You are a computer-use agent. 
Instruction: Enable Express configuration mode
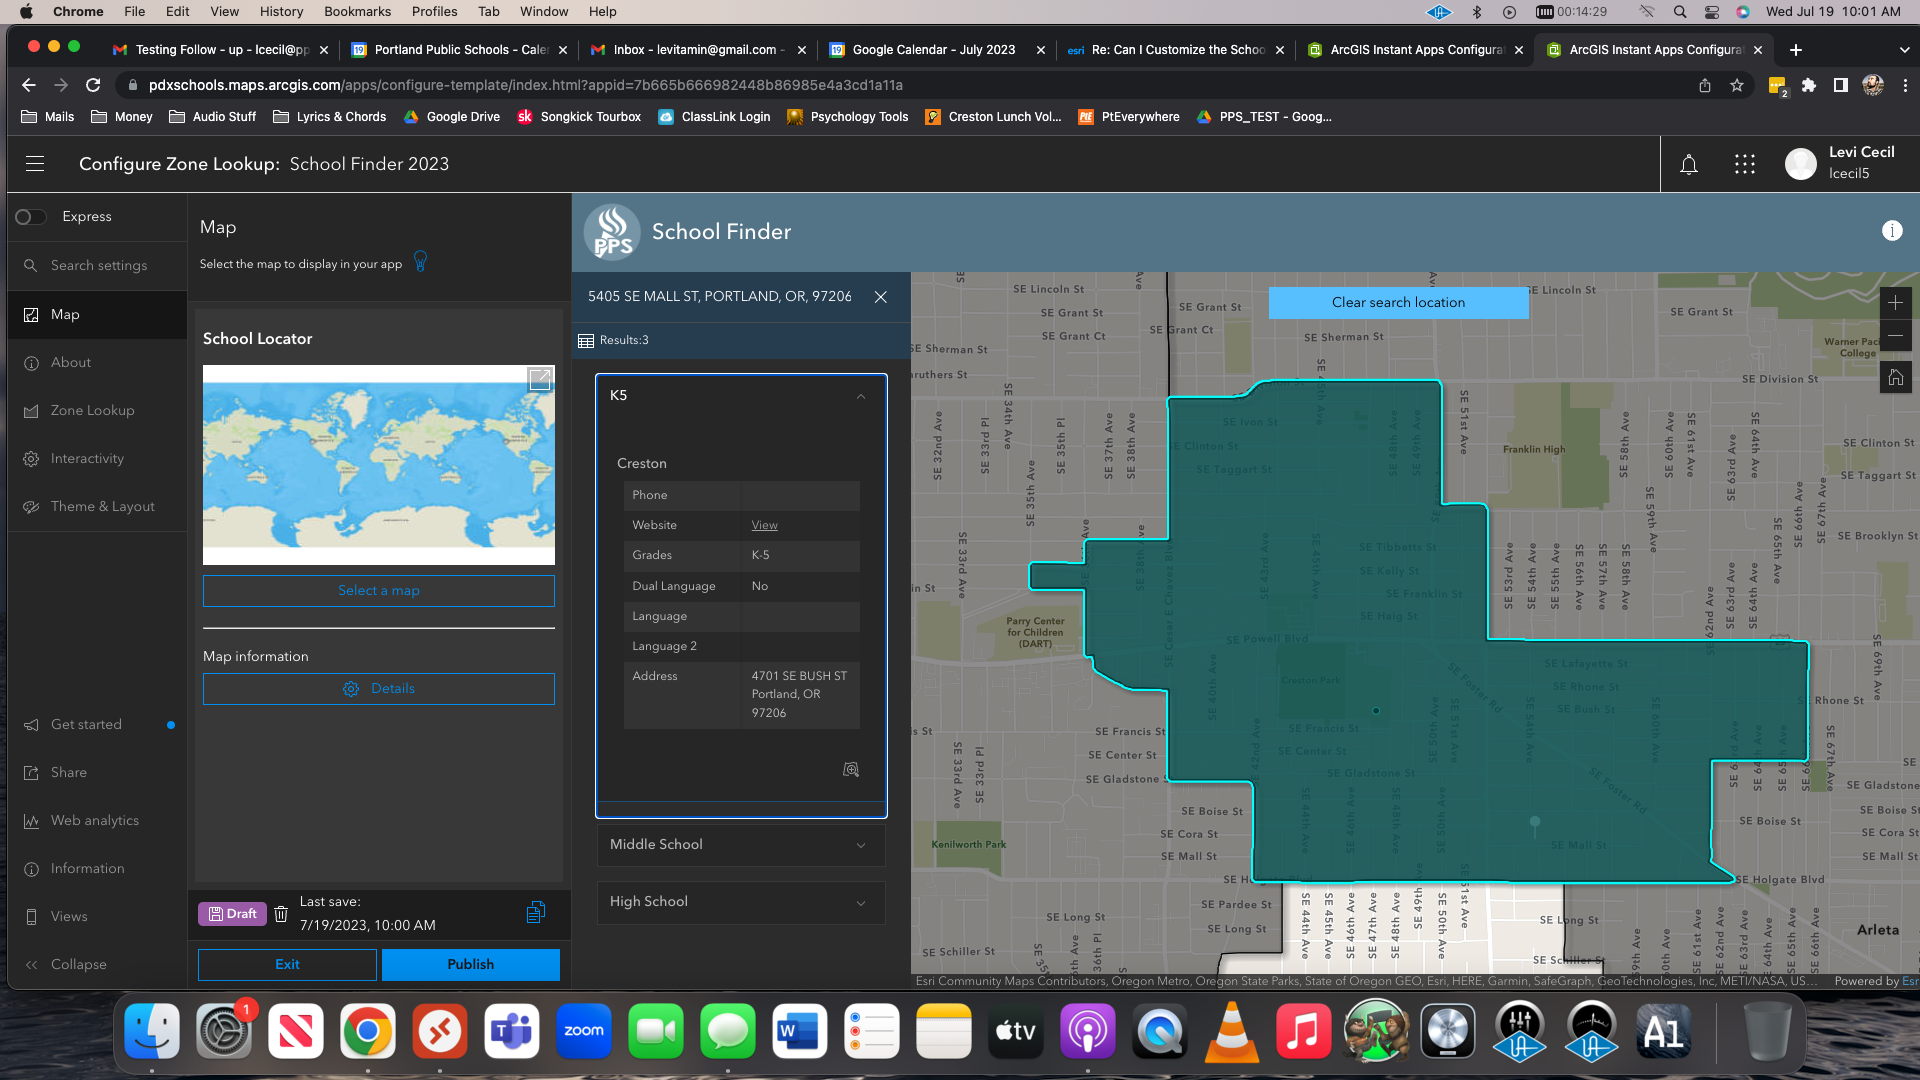click(30, 216)
